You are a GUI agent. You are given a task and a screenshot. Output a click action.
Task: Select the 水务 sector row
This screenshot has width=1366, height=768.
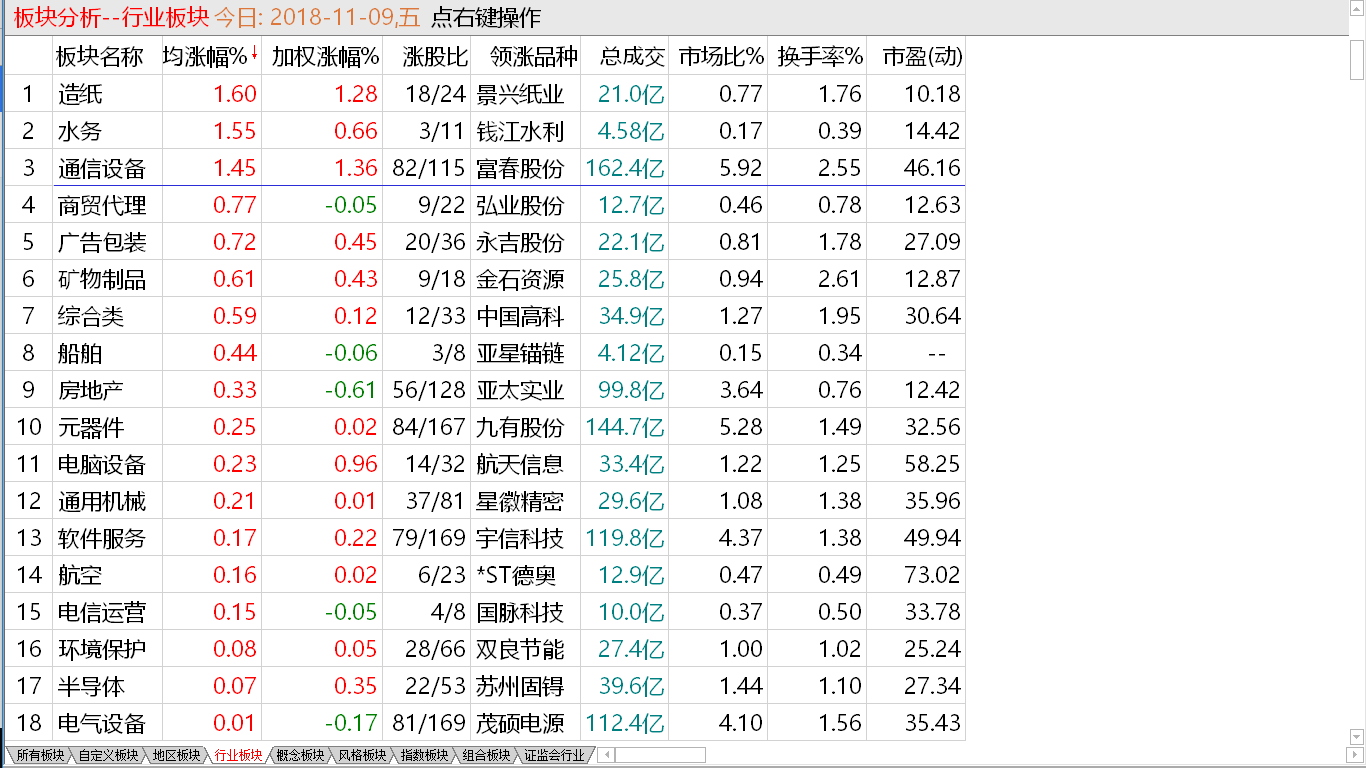[x=485, y=132]
